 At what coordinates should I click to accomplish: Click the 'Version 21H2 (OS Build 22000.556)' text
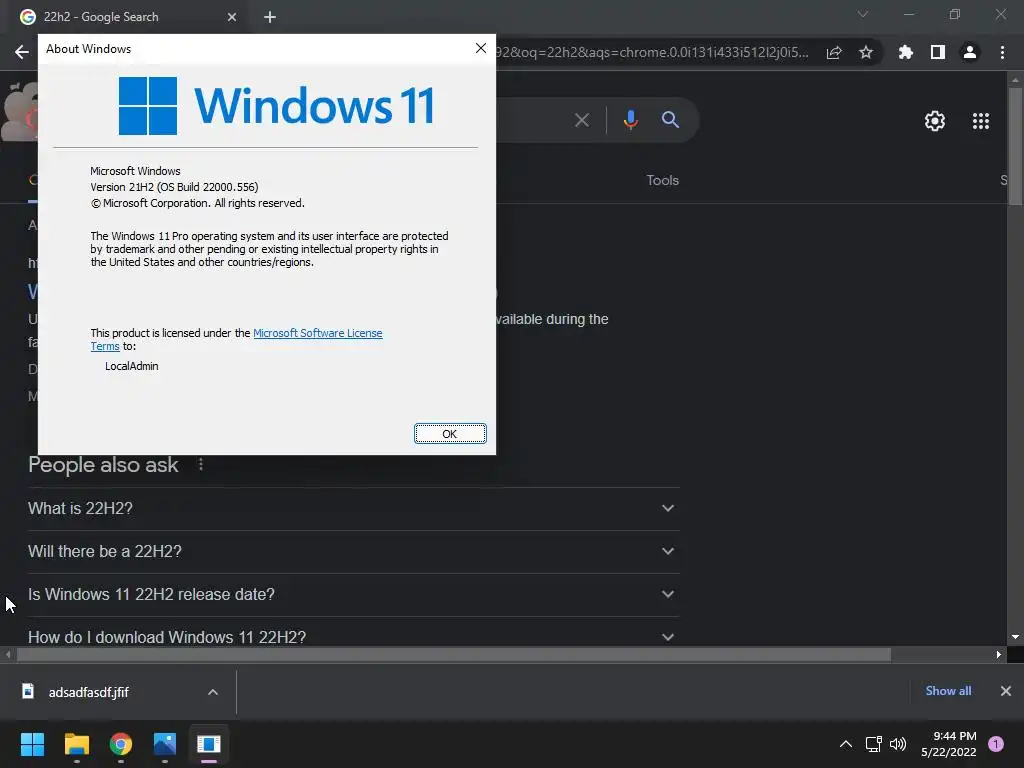(x=174, y=187)
